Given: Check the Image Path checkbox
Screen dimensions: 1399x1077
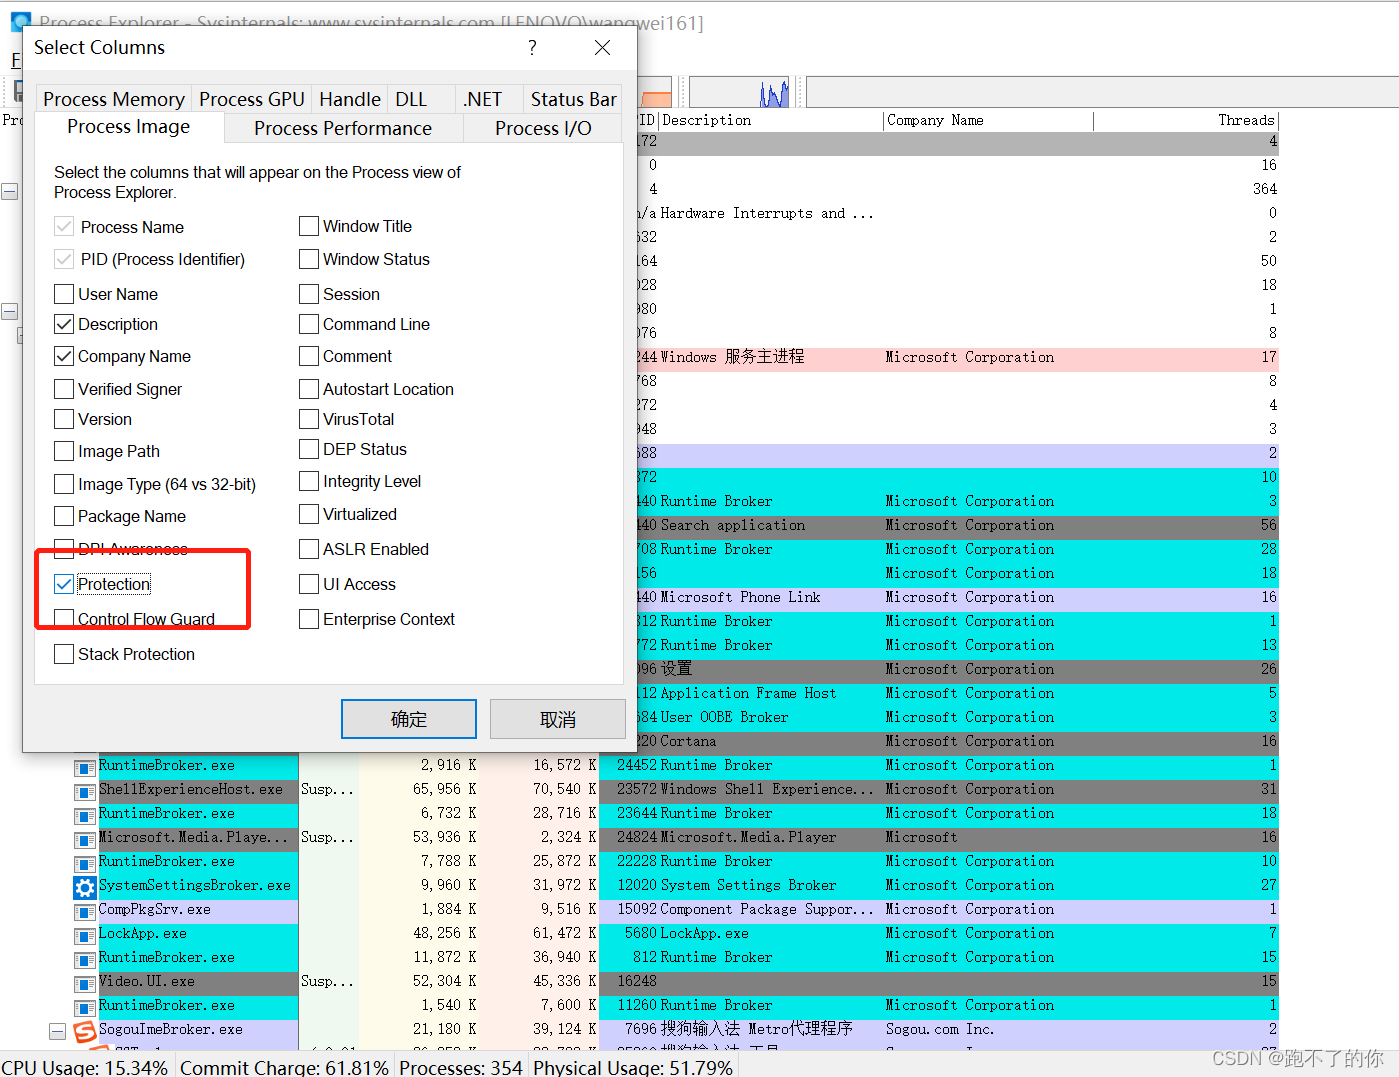Looking at the screenshot, I should point(64,451).
